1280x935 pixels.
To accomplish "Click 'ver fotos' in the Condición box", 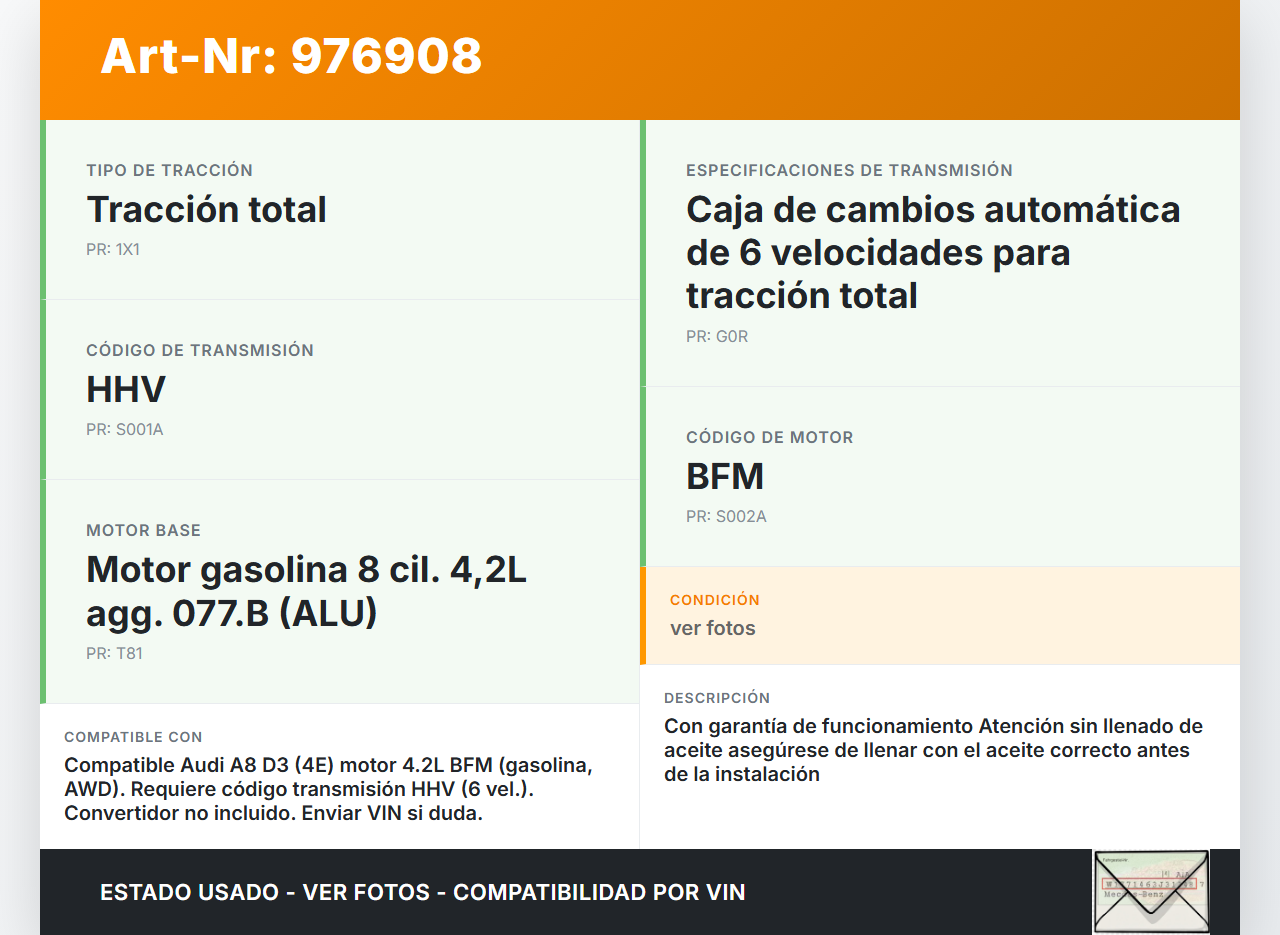I will tap(712, 628).
